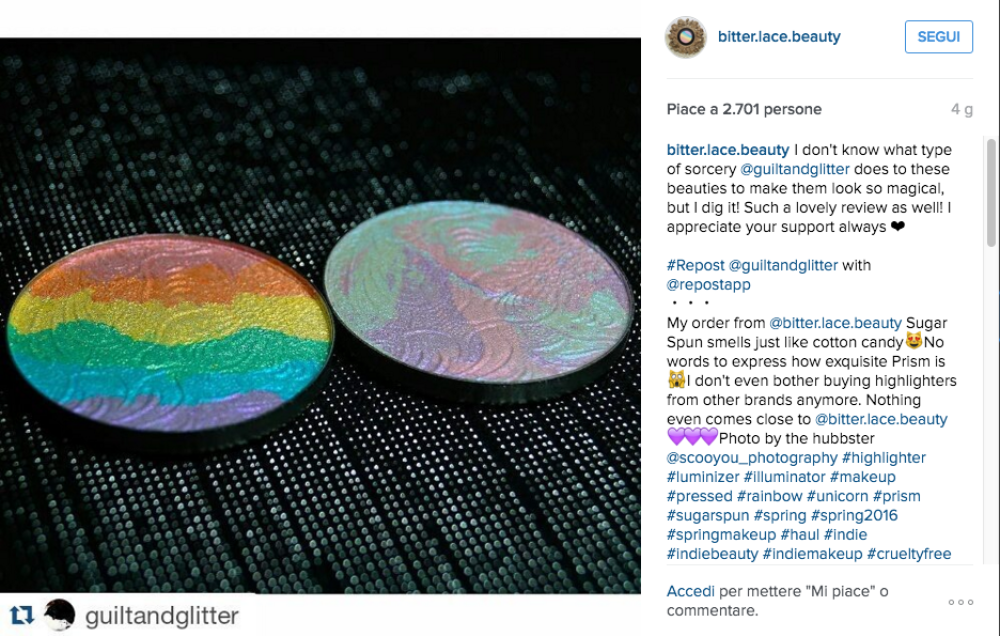Open the @guiltandglitter mention in the caption

pyautogui.click(x=795, y=169)
